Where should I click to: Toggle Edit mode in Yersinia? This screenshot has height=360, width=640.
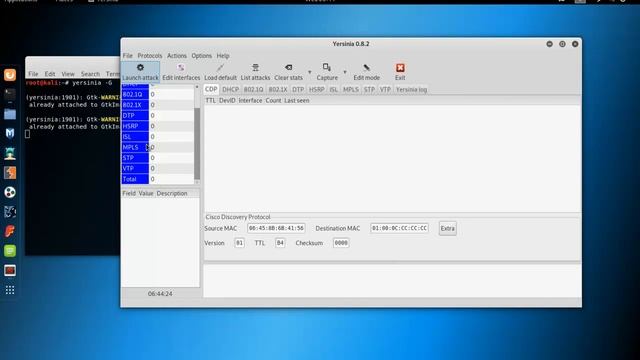(367, 72)
